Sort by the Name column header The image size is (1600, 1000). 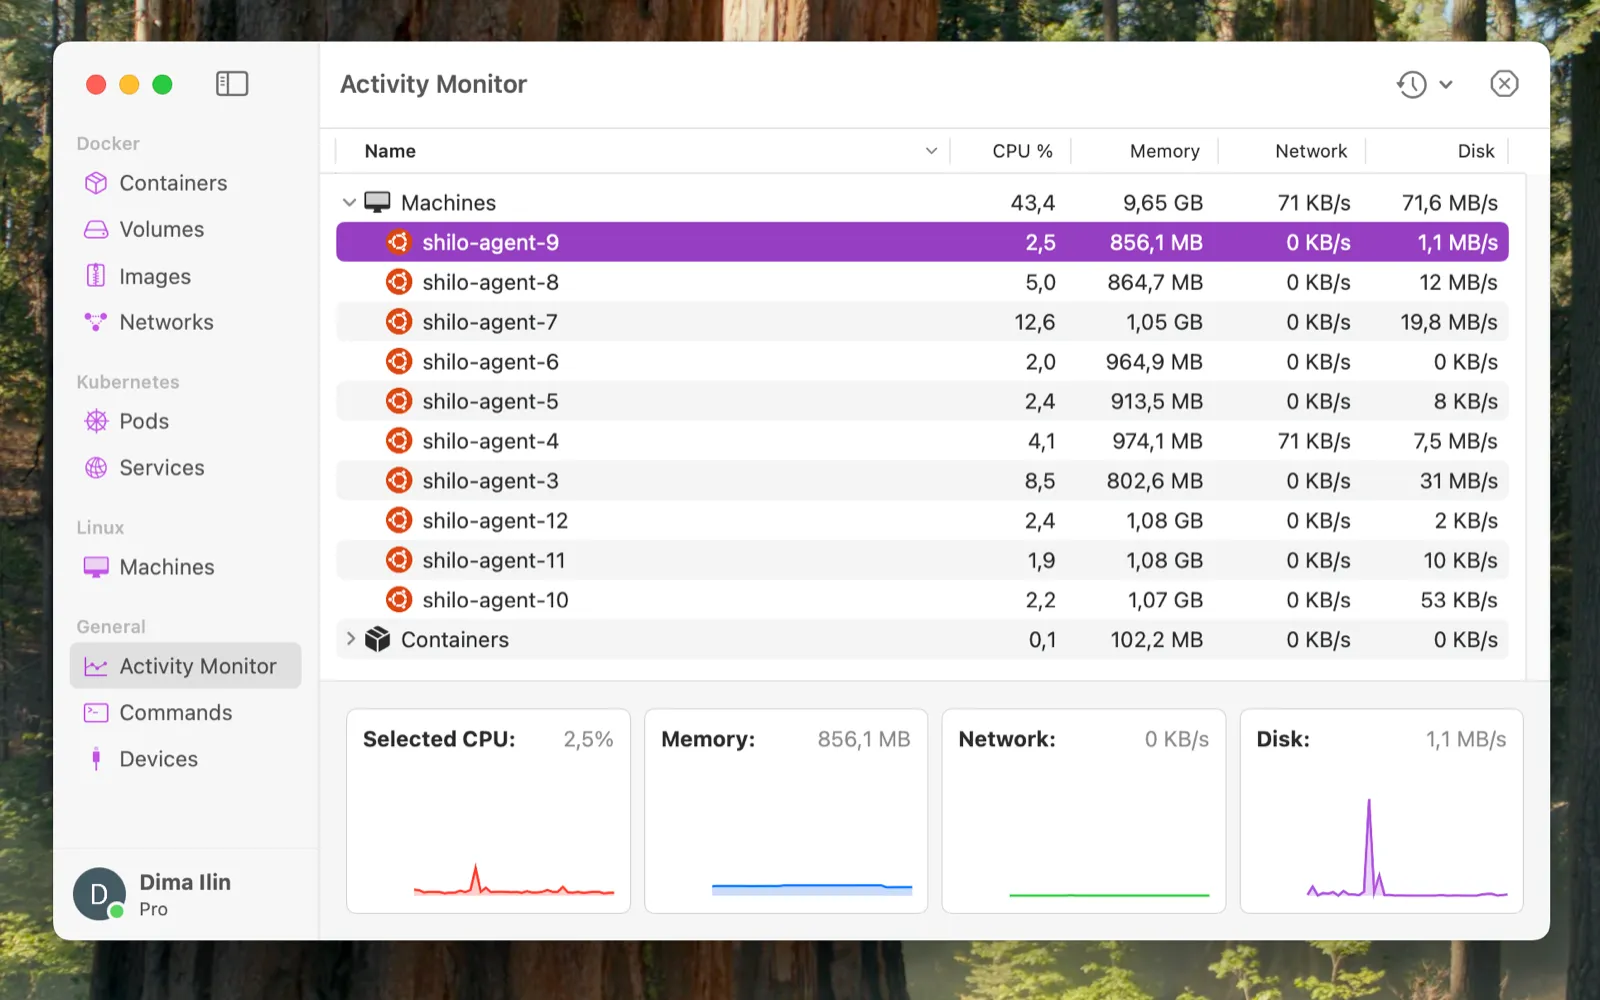tap(390, 151)
